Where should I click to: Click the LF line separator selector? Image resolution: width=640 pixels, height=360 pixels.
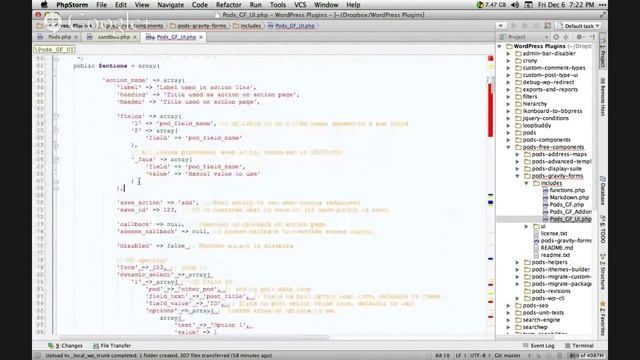(460, 356)
